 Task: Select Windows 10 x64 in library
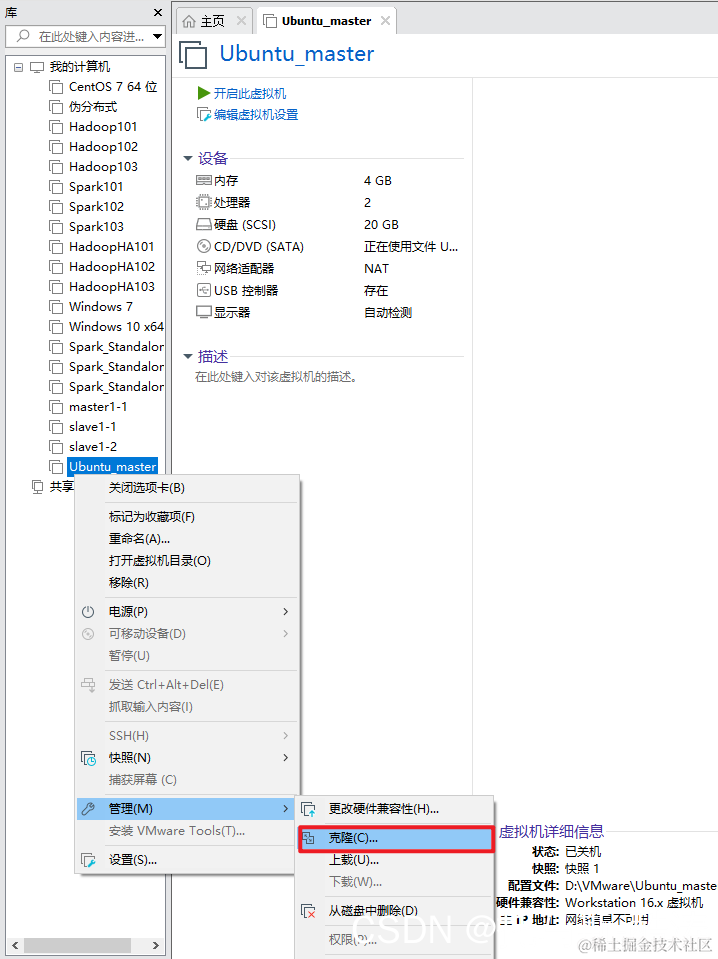click(116, 327)
